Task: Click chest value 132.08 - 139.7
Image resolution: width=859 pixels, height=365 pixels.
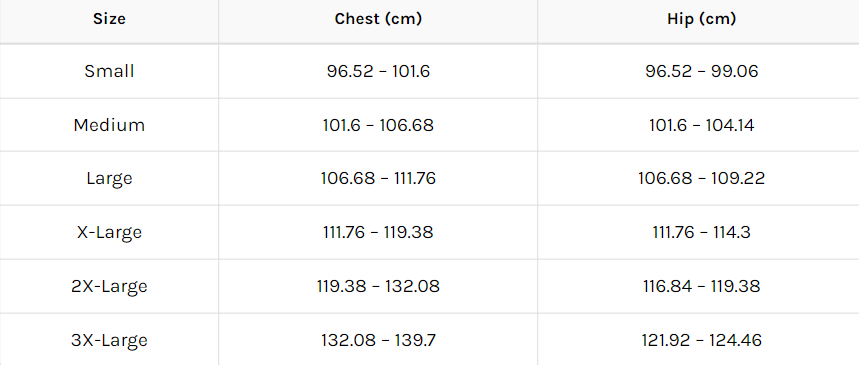Action: click(378, 340)
